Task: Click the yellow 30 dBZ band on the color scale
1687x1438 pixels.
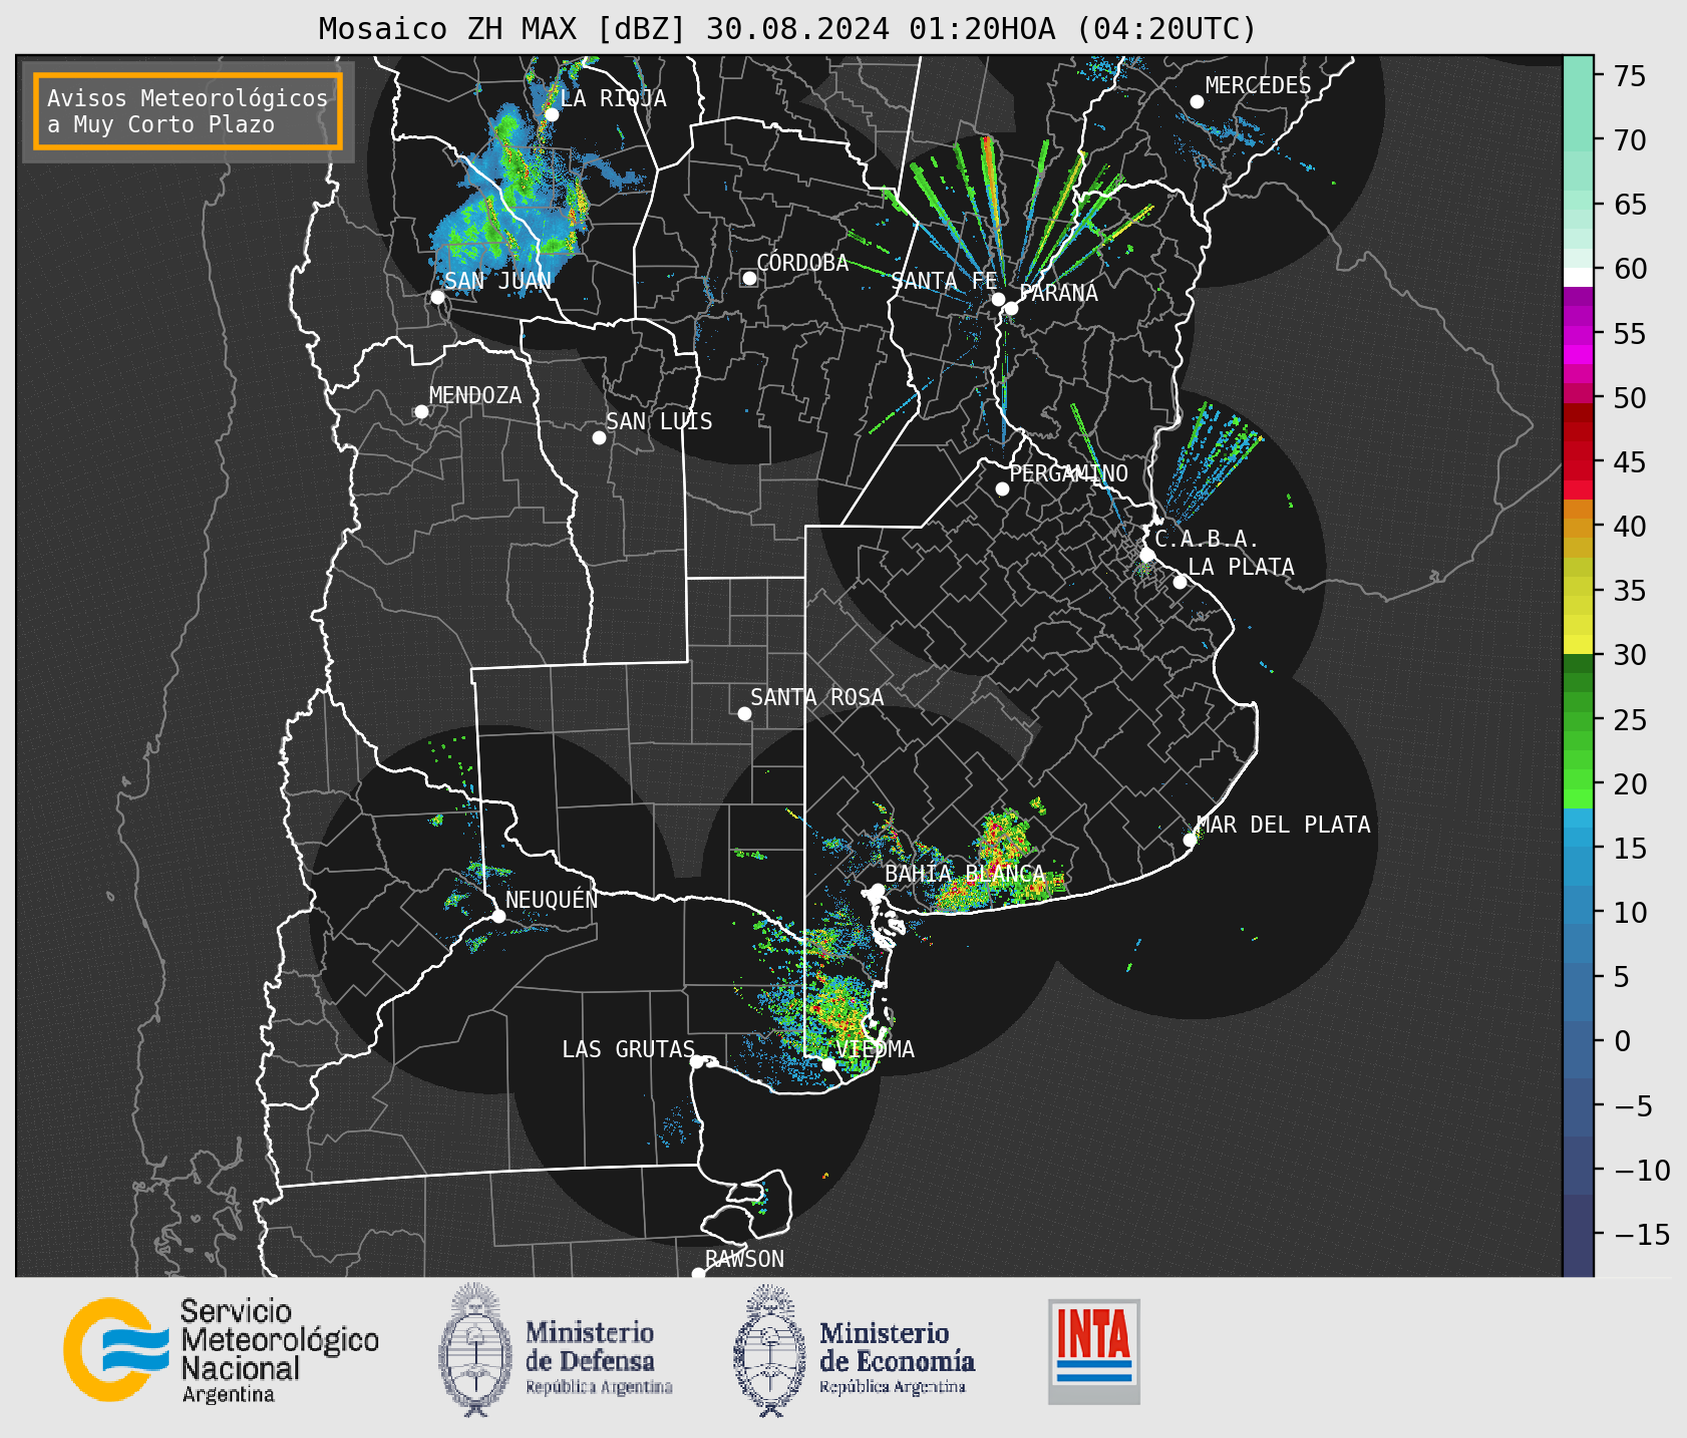Action: tap(1578, 645)
